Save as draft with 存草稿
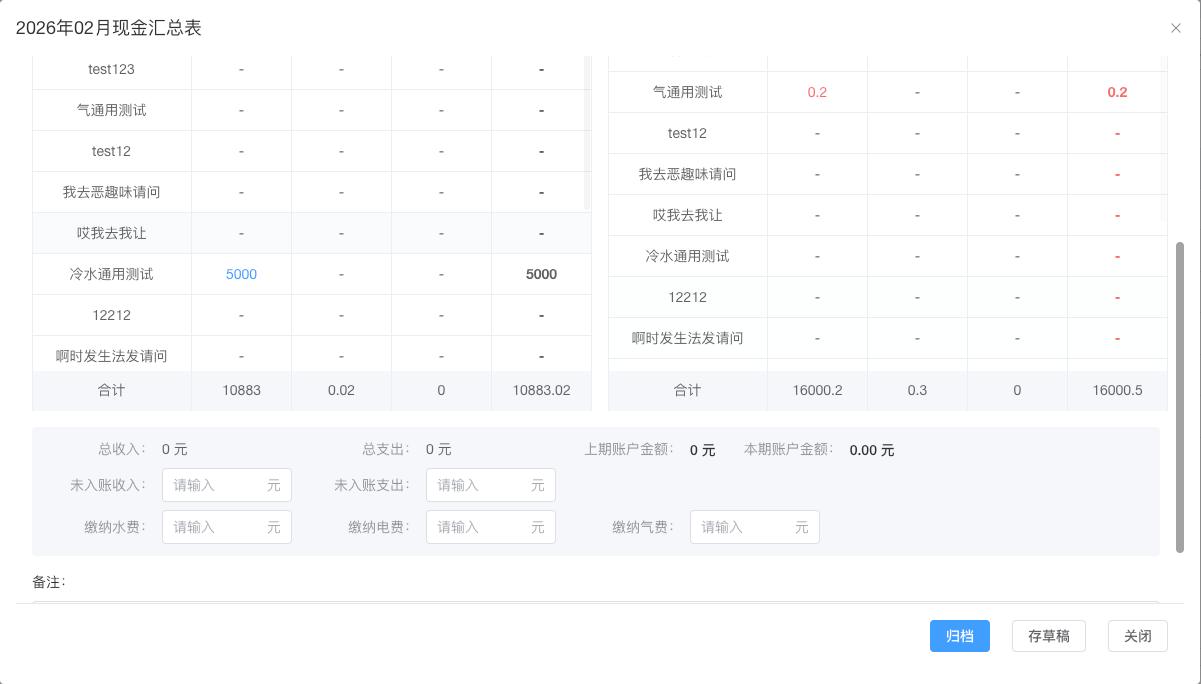The image size is (1201, 684). [1049, 636]
